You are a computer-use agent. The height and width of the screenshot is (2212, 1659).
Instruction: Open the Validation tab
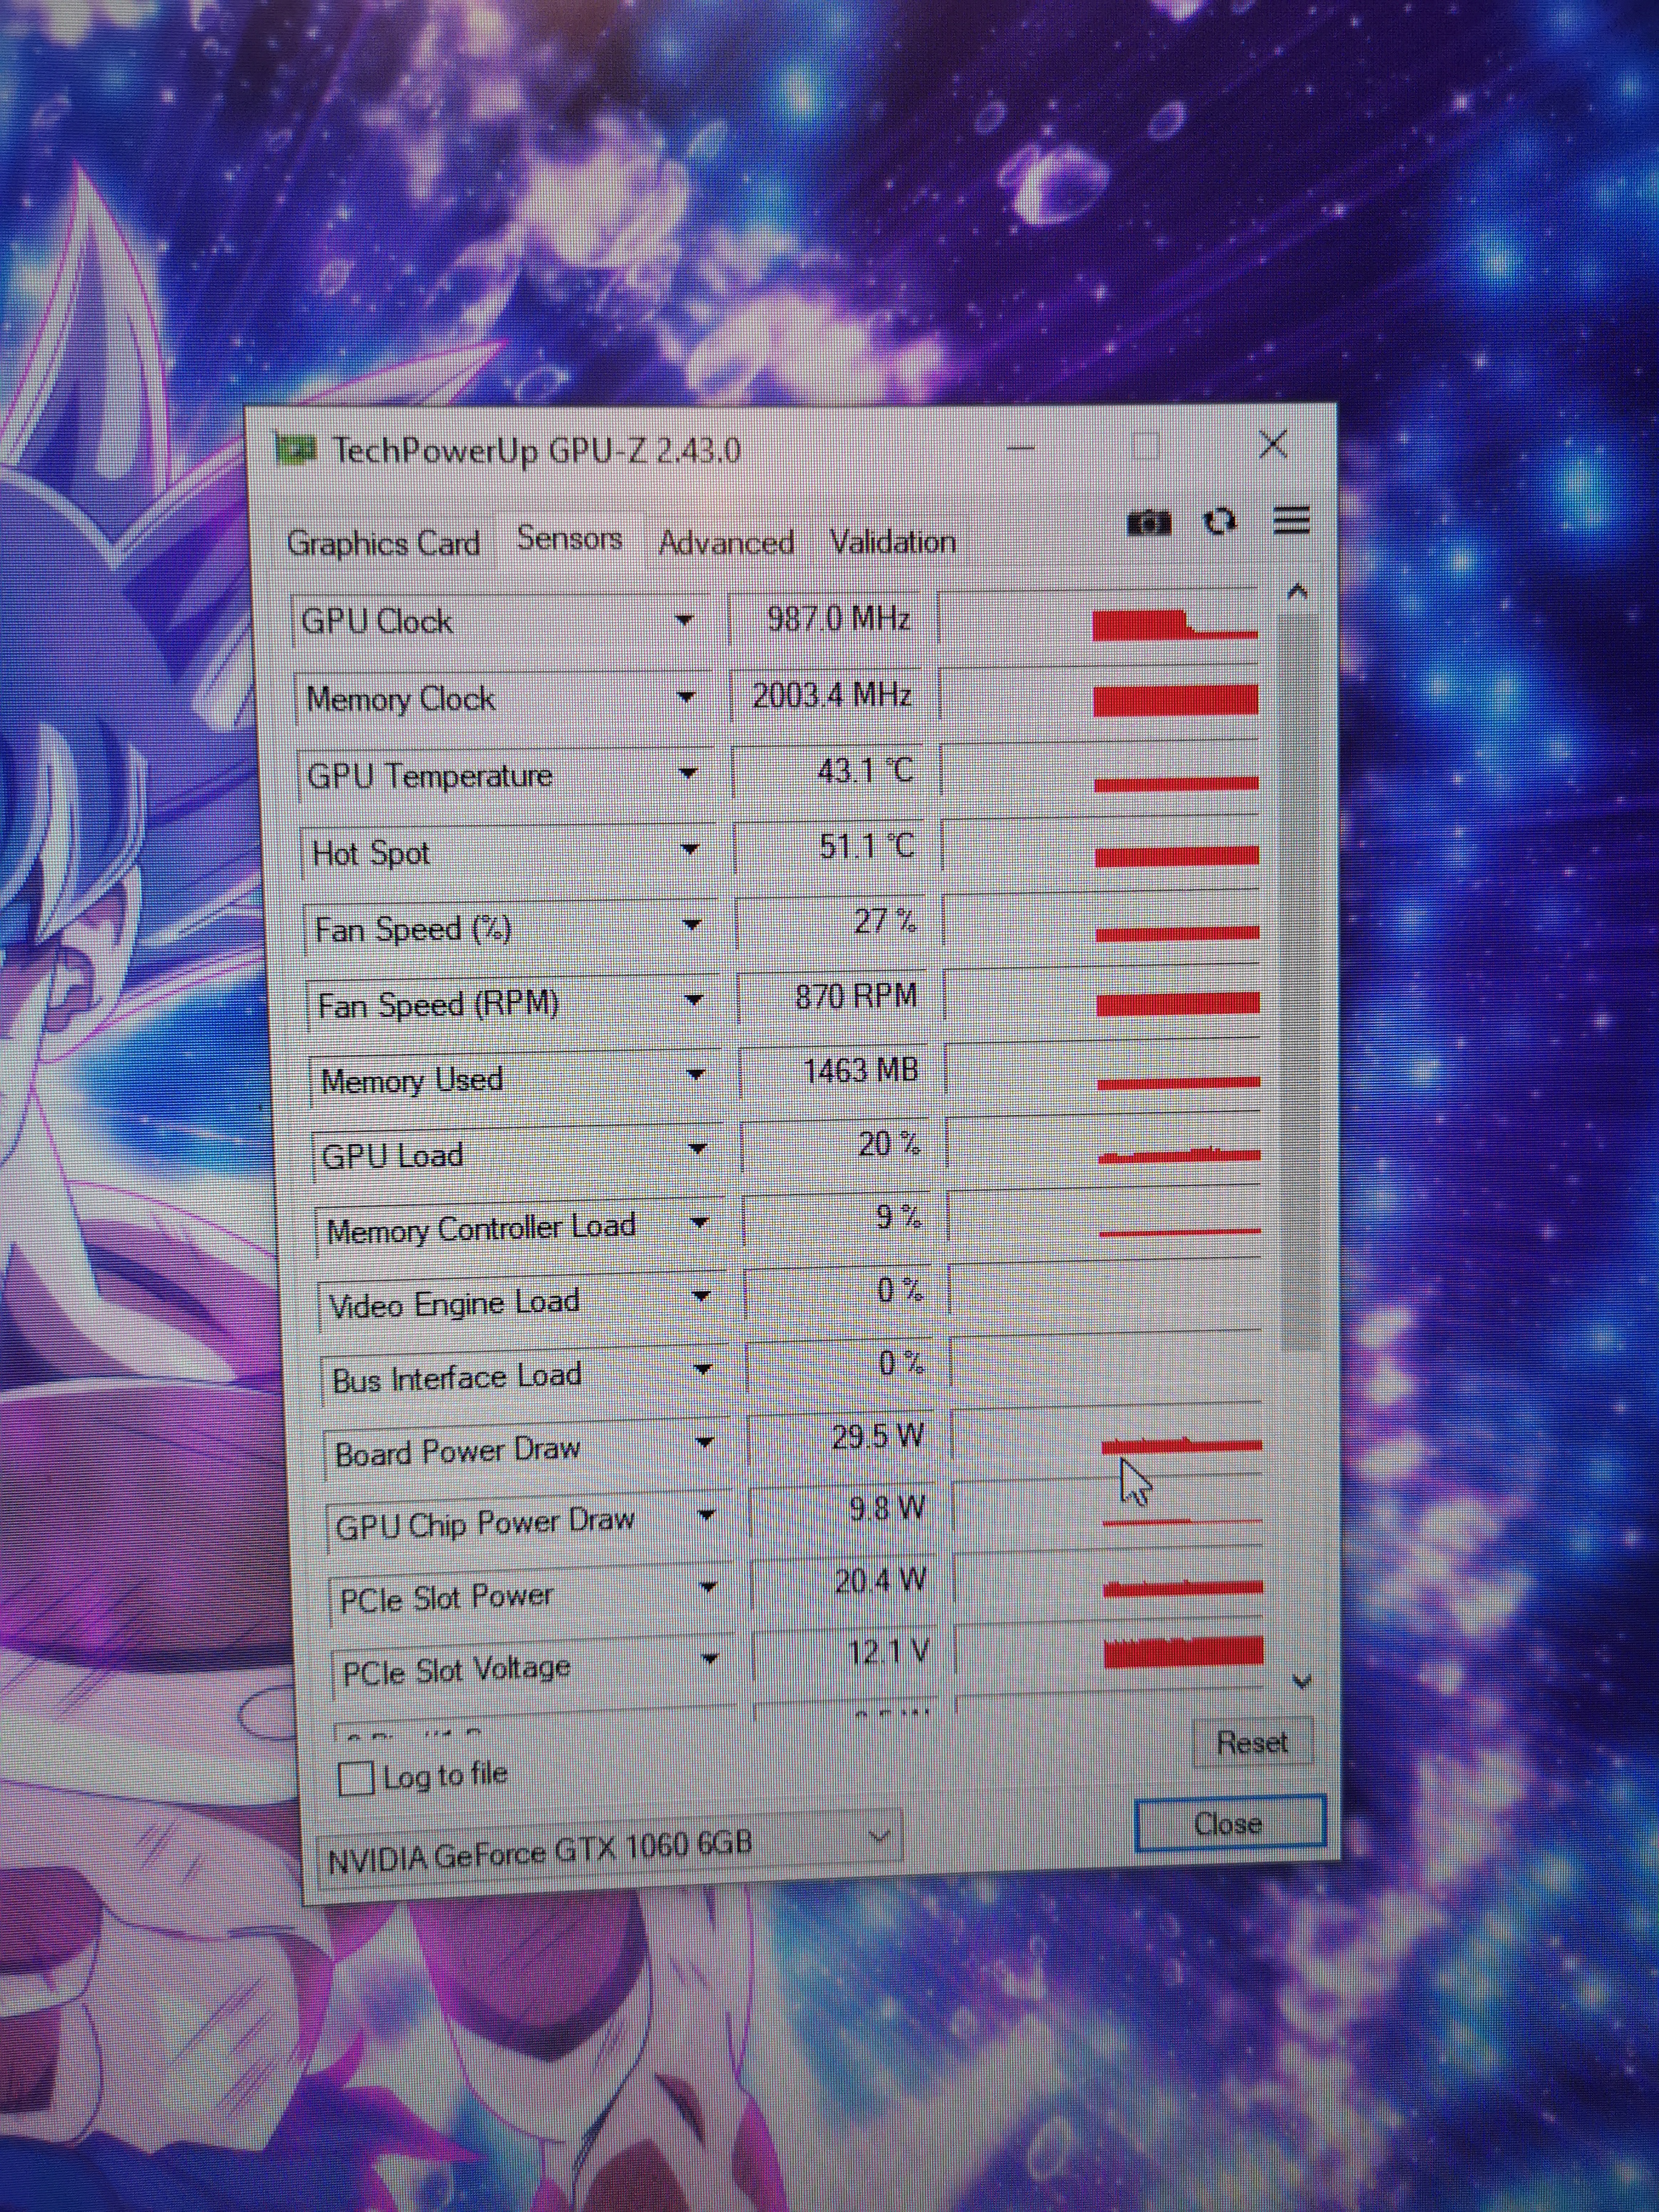coord(892,542)
